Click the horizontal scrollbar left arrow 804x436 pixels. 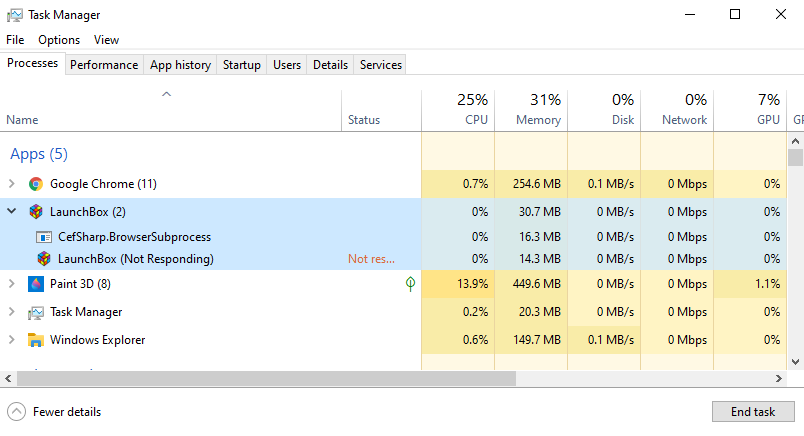(8, 379)
